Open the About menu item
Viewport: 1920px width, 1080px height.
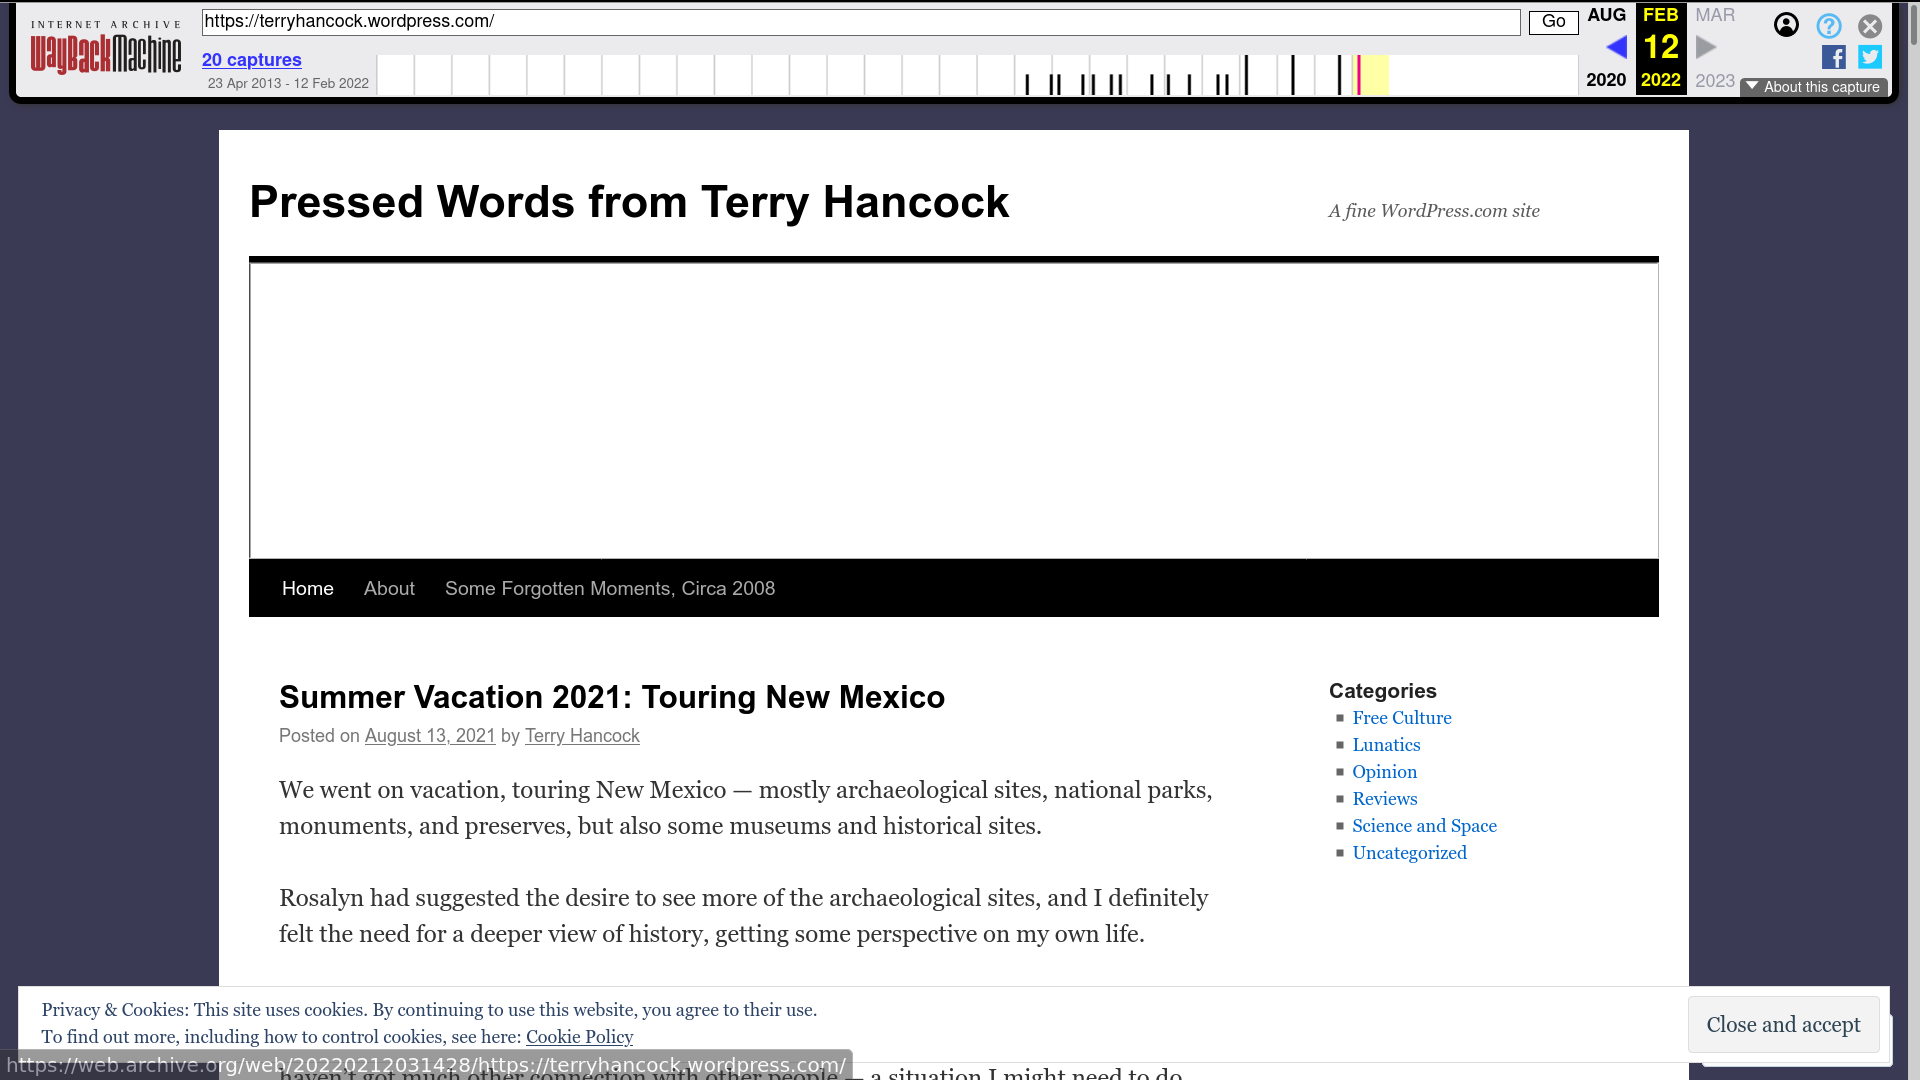click(389, 589)
